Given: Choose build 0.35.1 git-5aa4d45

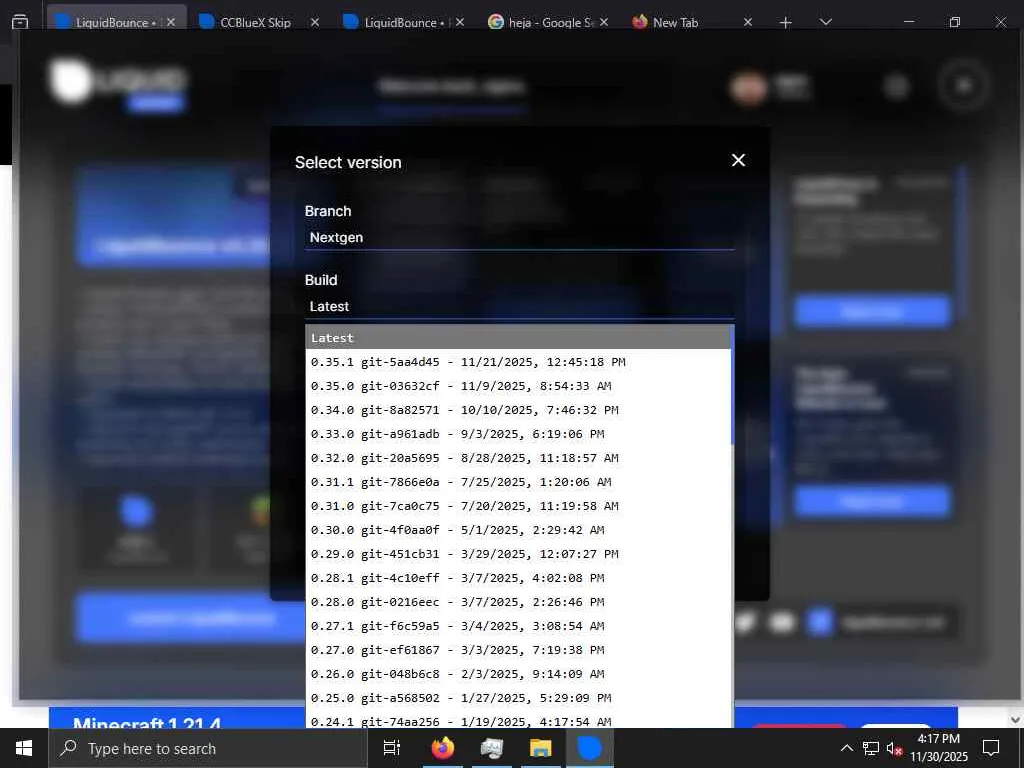Looking at the screenshot, I should [x=518, y=362].
